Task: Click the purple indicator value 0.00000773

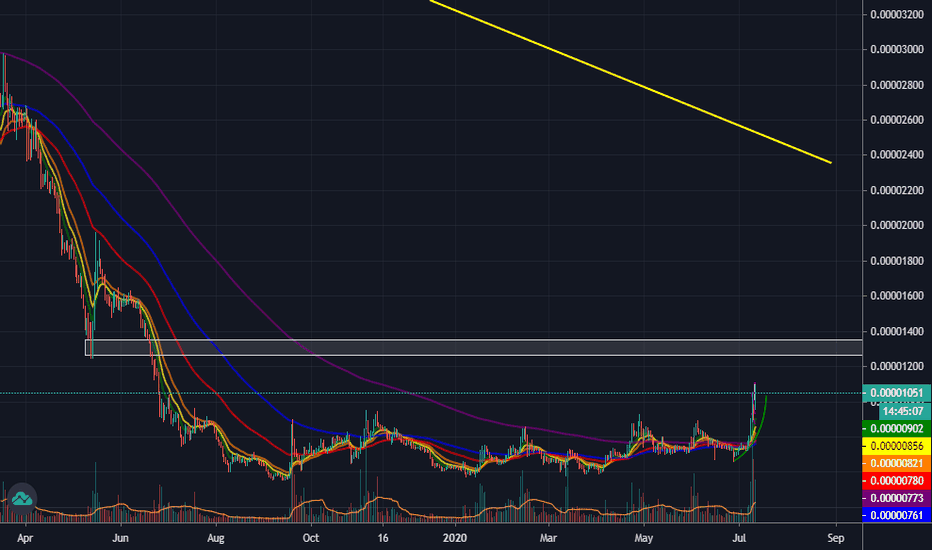Action: (x=896, y=498)
